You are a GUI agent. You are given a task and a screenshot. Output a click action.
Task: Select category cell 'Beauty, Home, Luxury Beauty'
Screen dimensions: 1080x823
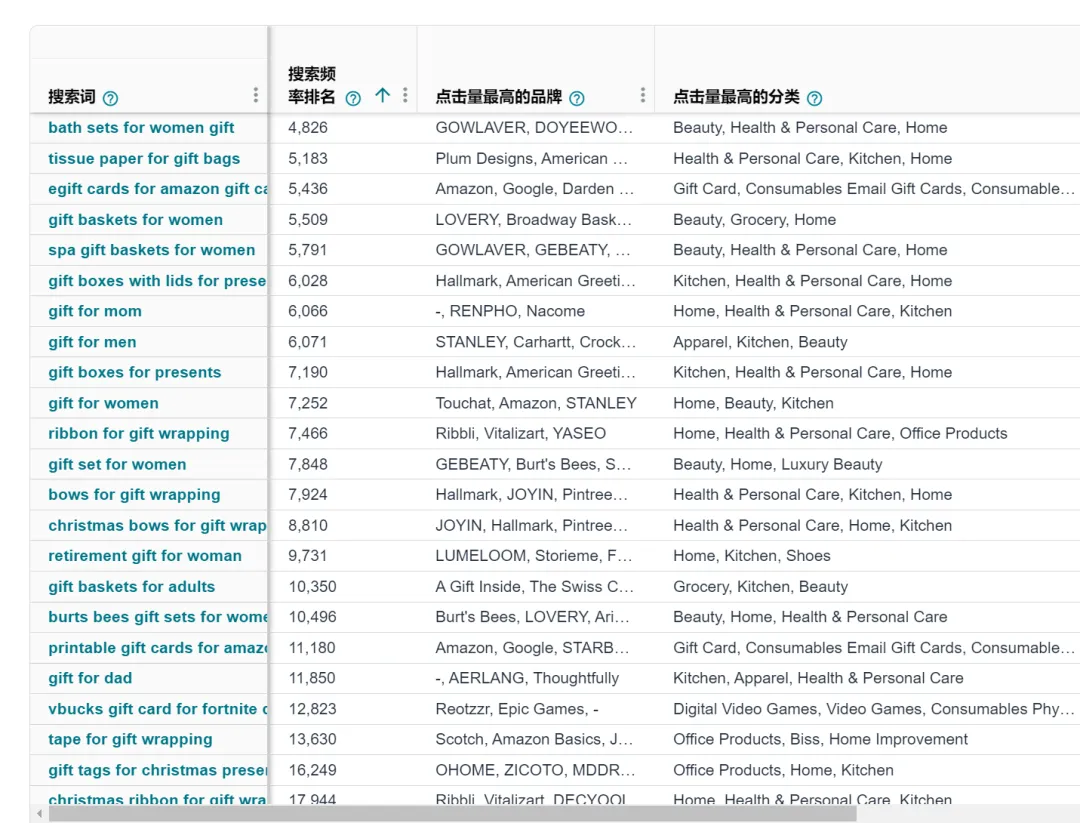[778, 465]
